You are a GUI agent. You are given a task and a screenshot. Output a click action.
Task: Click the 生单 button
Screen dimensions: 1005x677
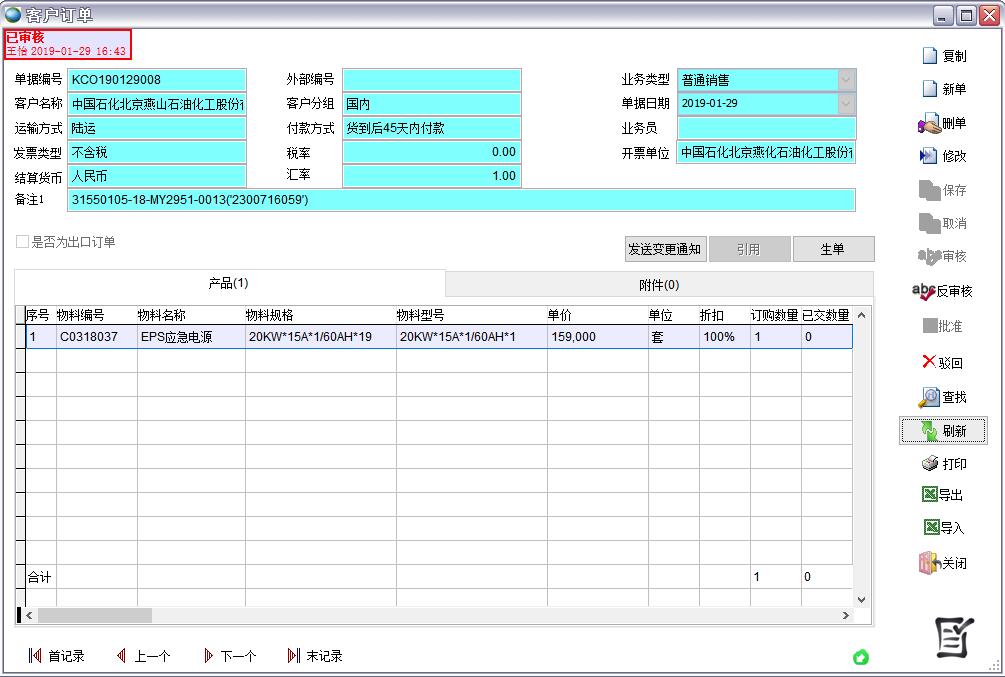pyautogui.click(x=833, y=249)
